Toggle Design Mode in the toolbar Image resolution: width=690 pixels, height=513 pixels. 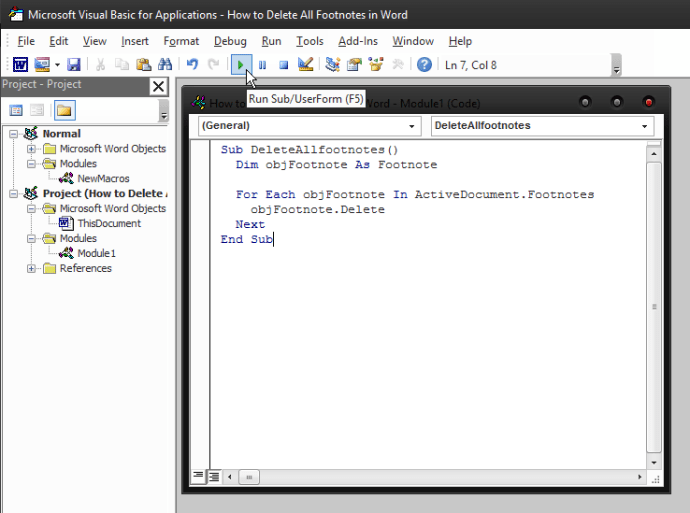pos(306,65)
